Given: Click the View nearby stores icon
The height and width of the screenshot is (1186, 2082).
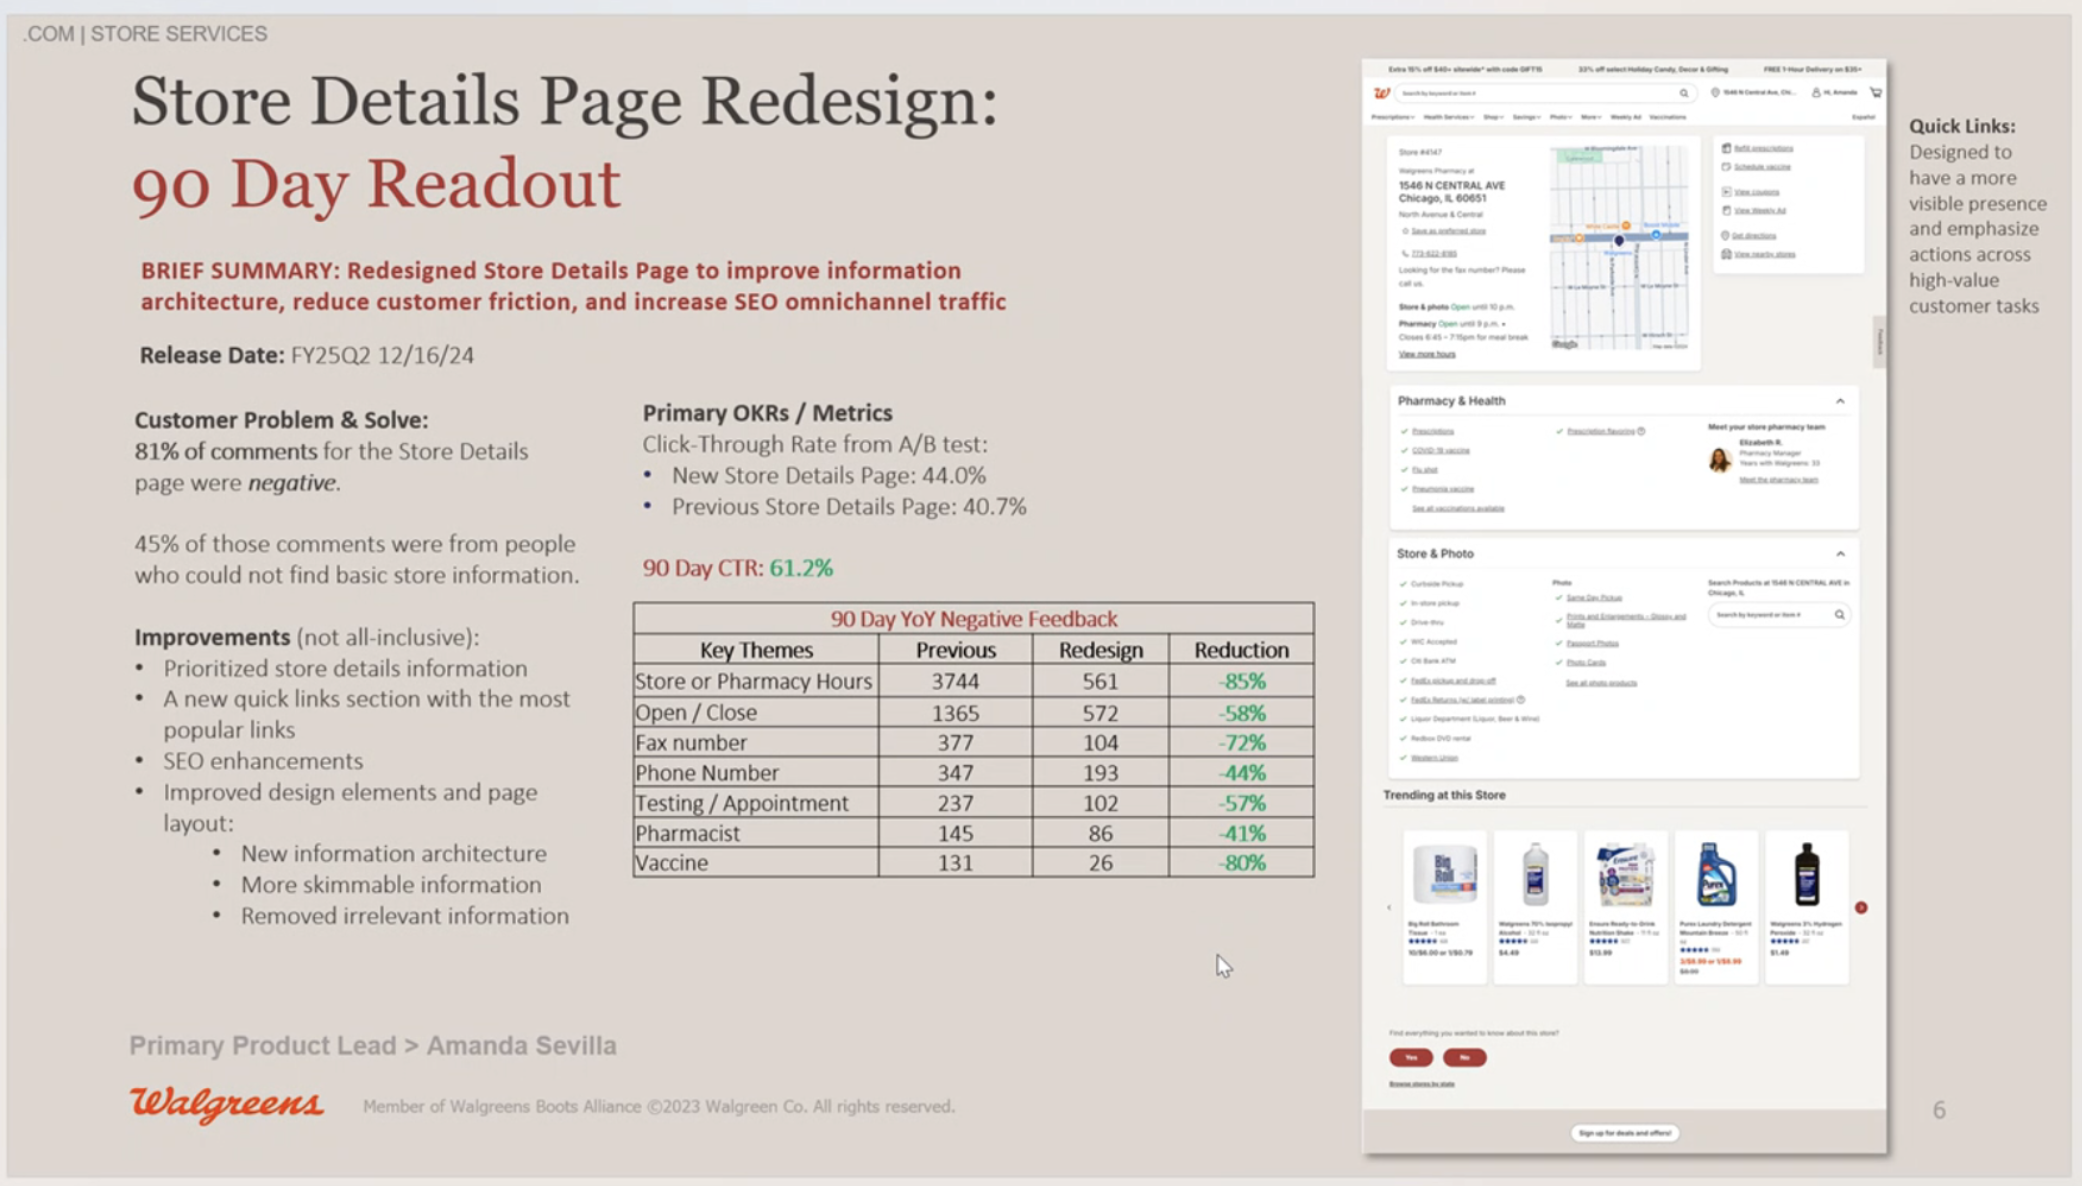Looking at the screenshot, I should coord(1726,254).
